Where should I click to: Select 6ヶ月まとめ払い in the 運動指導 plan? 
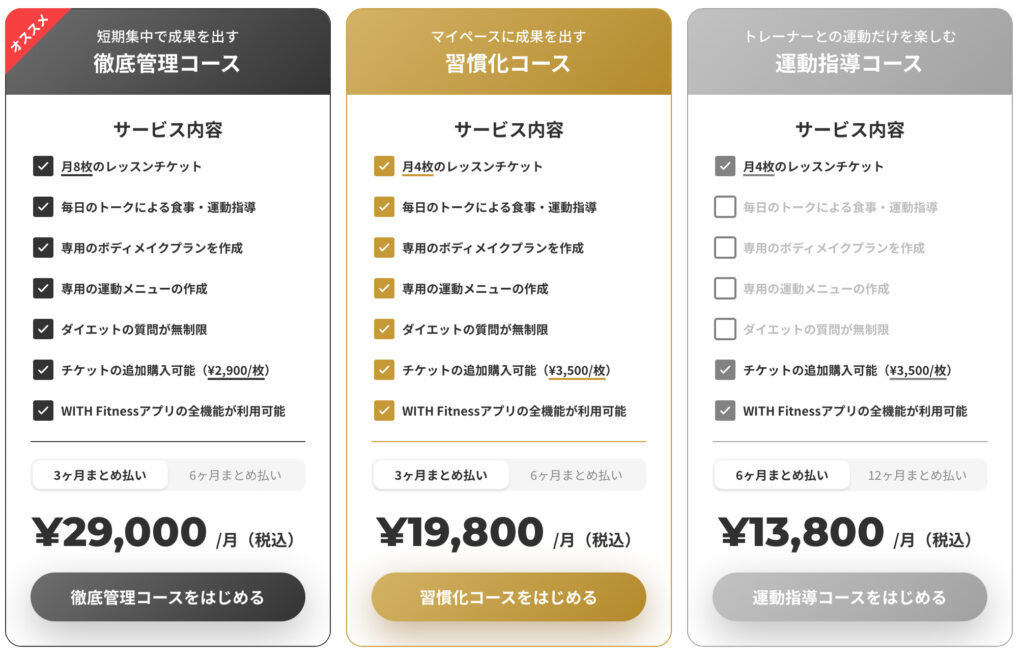click(x=782, y=475)
